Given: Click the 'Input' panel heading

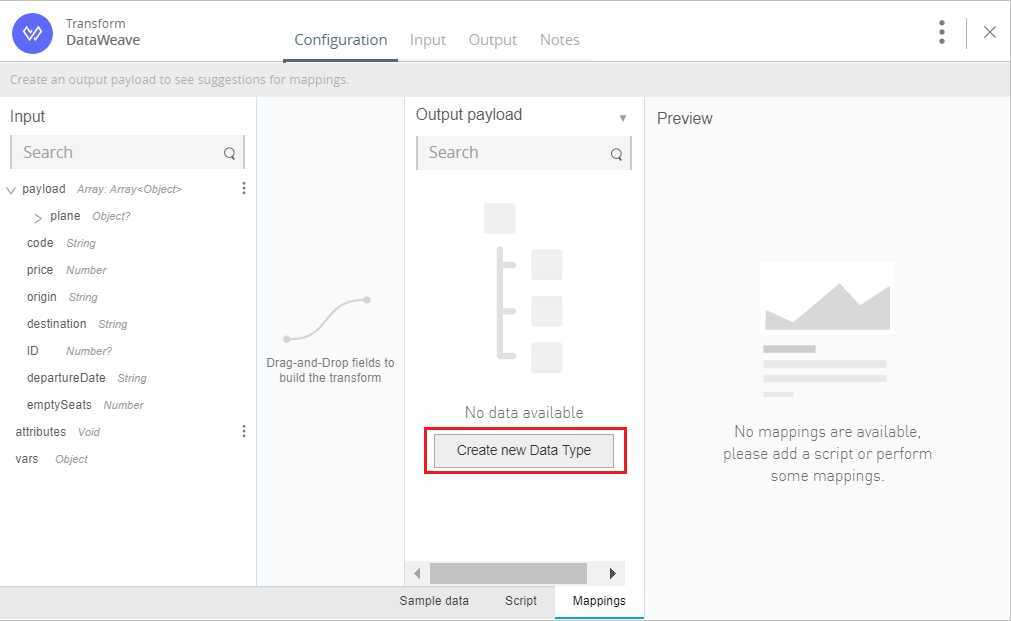Looking at the screenshot, I should point(27,117).
